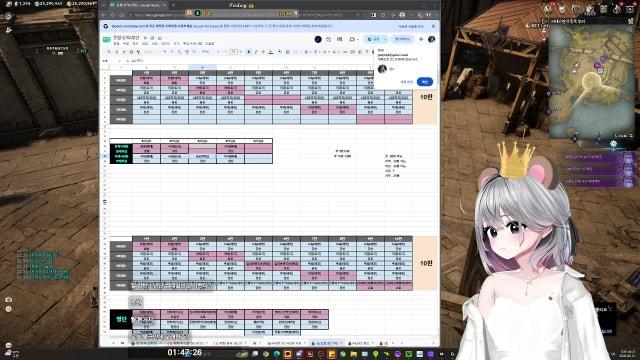Click the Google Sheets logo icon
This screenshot has width=640, height=360.
coord(107,40)
